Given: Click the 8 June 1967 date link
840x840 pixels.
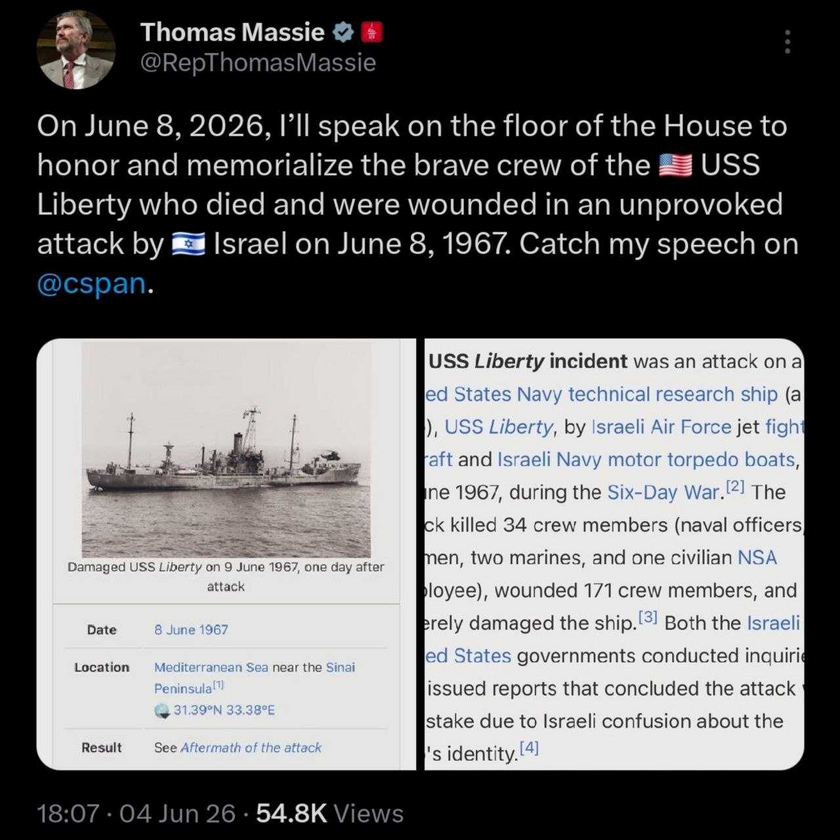Looking at the screenshot, I should tap(191, 629).
